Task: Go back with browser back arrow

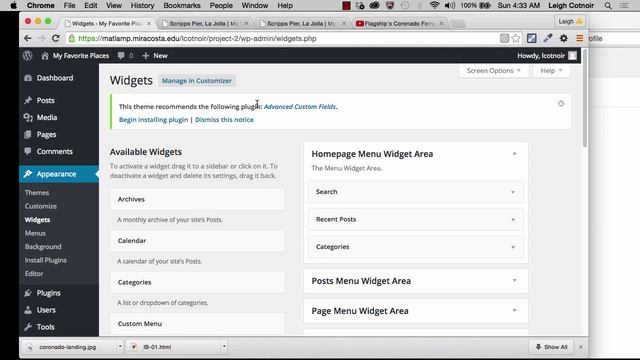Action: click(x=27, y=38)
